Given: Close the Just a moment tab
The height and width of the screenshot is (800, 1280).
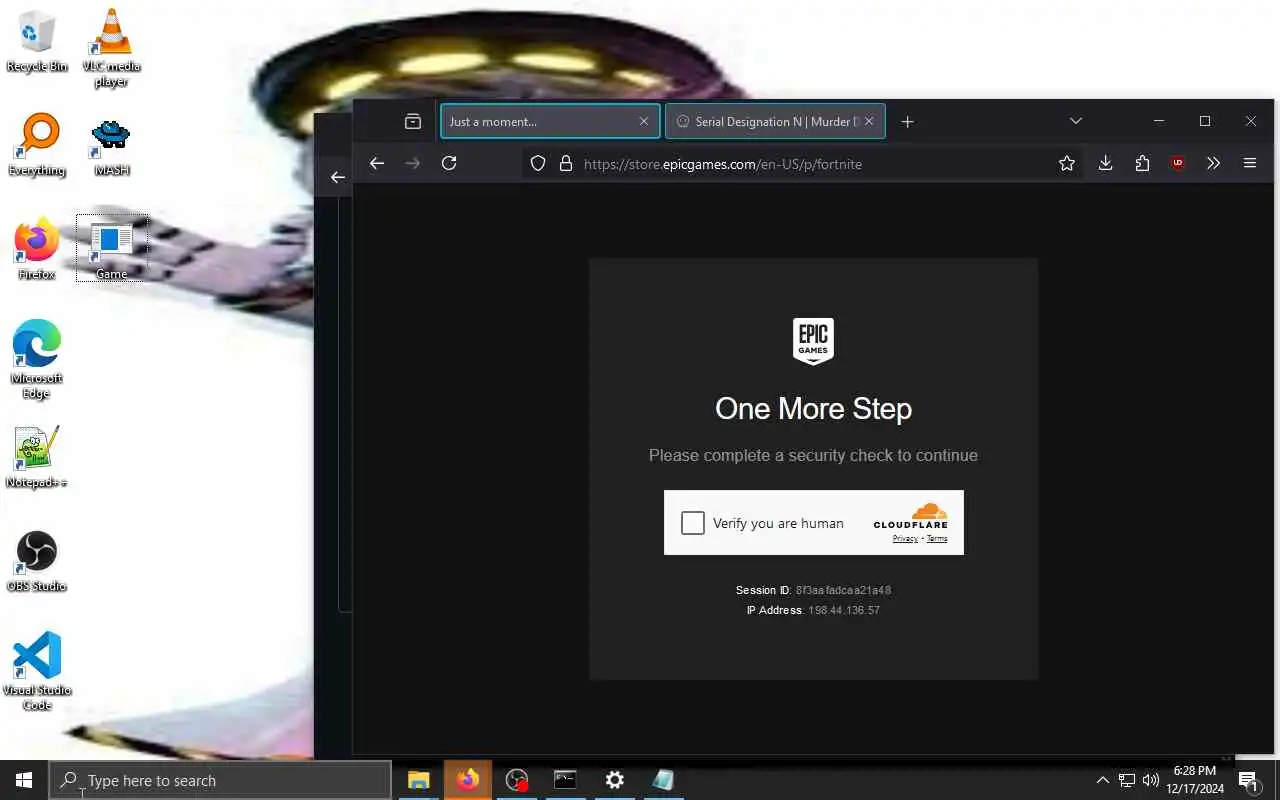Looking at the screenshot, I should (x=644, y=121).
